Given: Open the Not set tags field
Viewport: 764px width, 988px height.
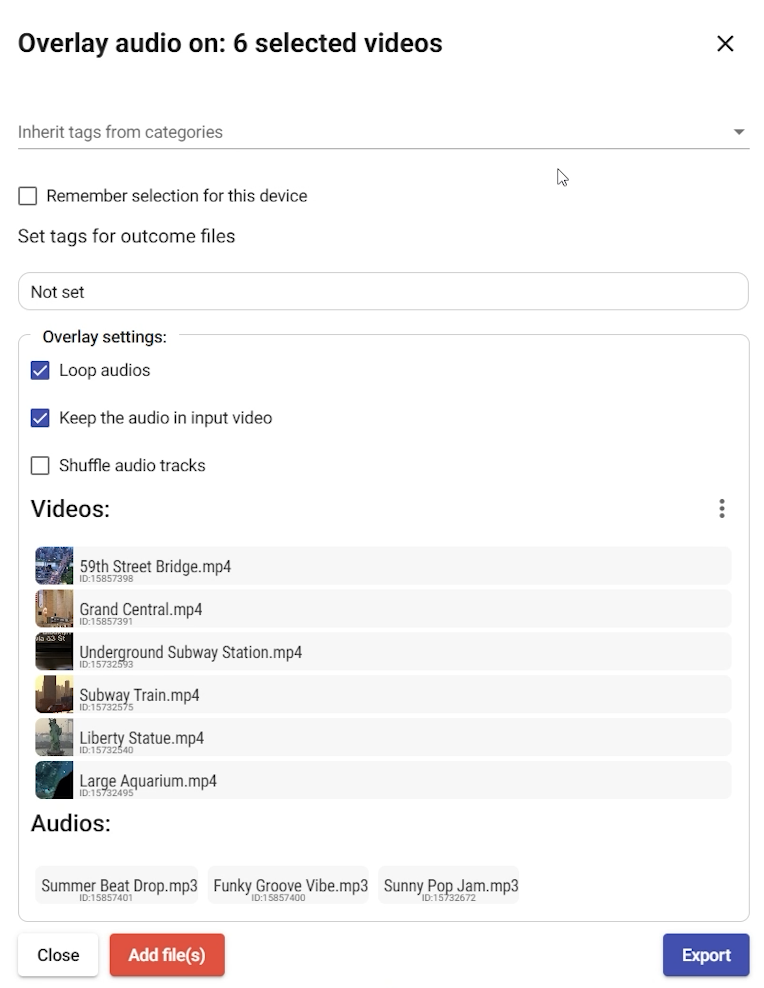Looking at the screenshot, I should coord(383,292).
